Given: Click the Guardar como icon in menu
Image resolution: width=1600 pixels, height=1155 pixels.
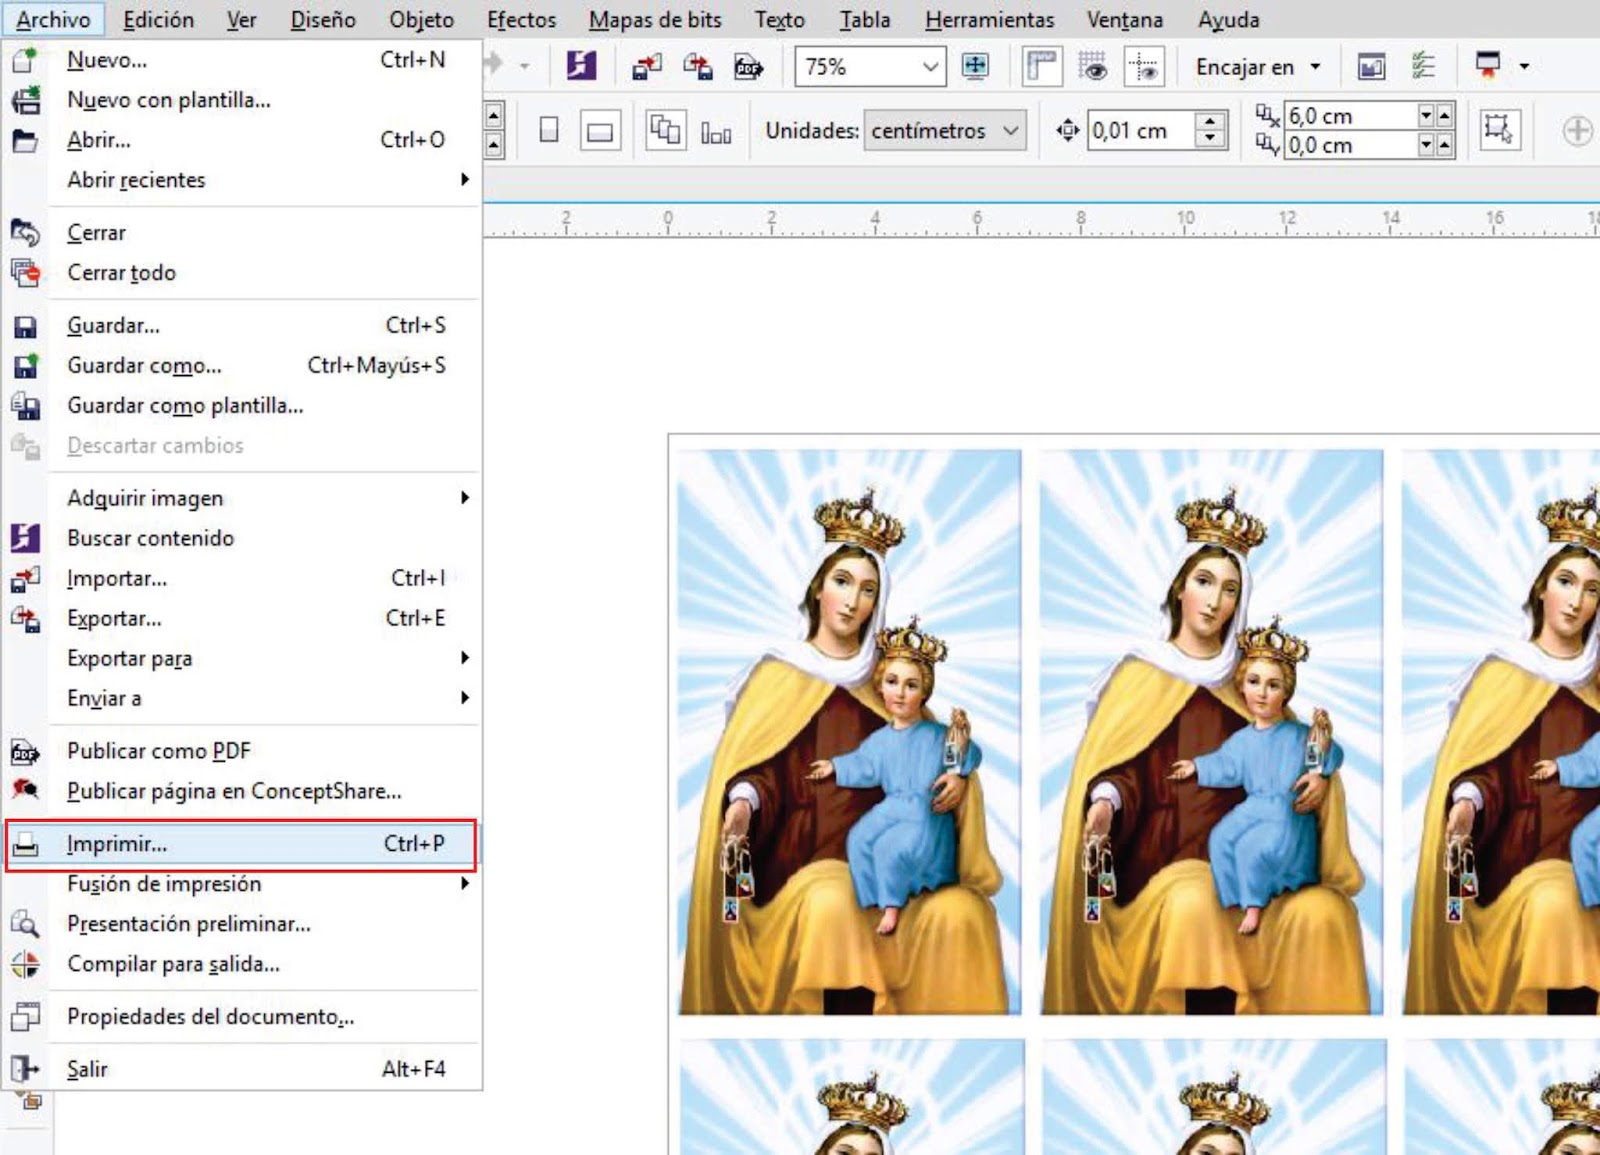Looking at the screenshot, I should pyautogui.click(x=25, y=366).
